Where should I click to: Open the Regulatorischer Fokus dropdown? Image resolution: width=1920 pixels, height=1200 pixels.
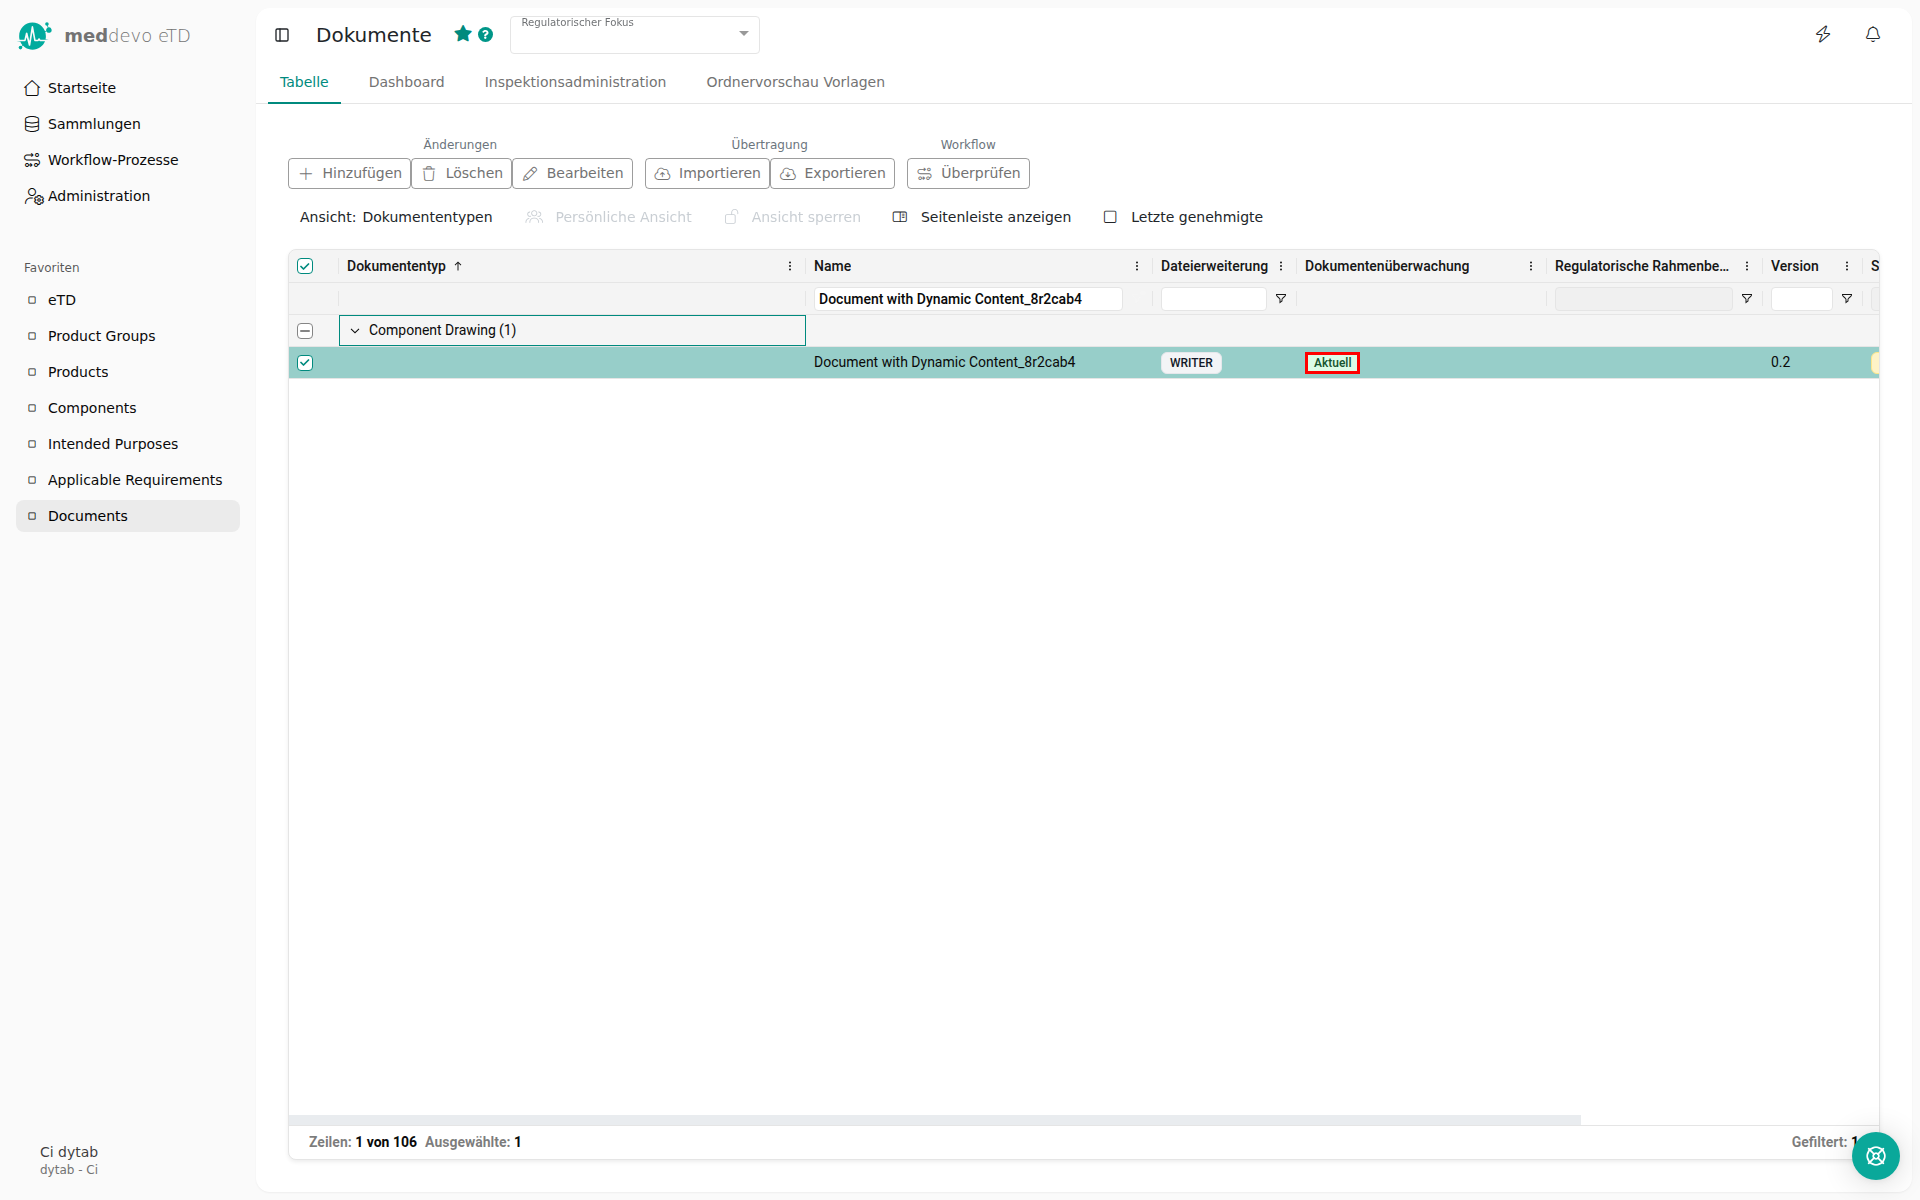click(x=743, y=34)
